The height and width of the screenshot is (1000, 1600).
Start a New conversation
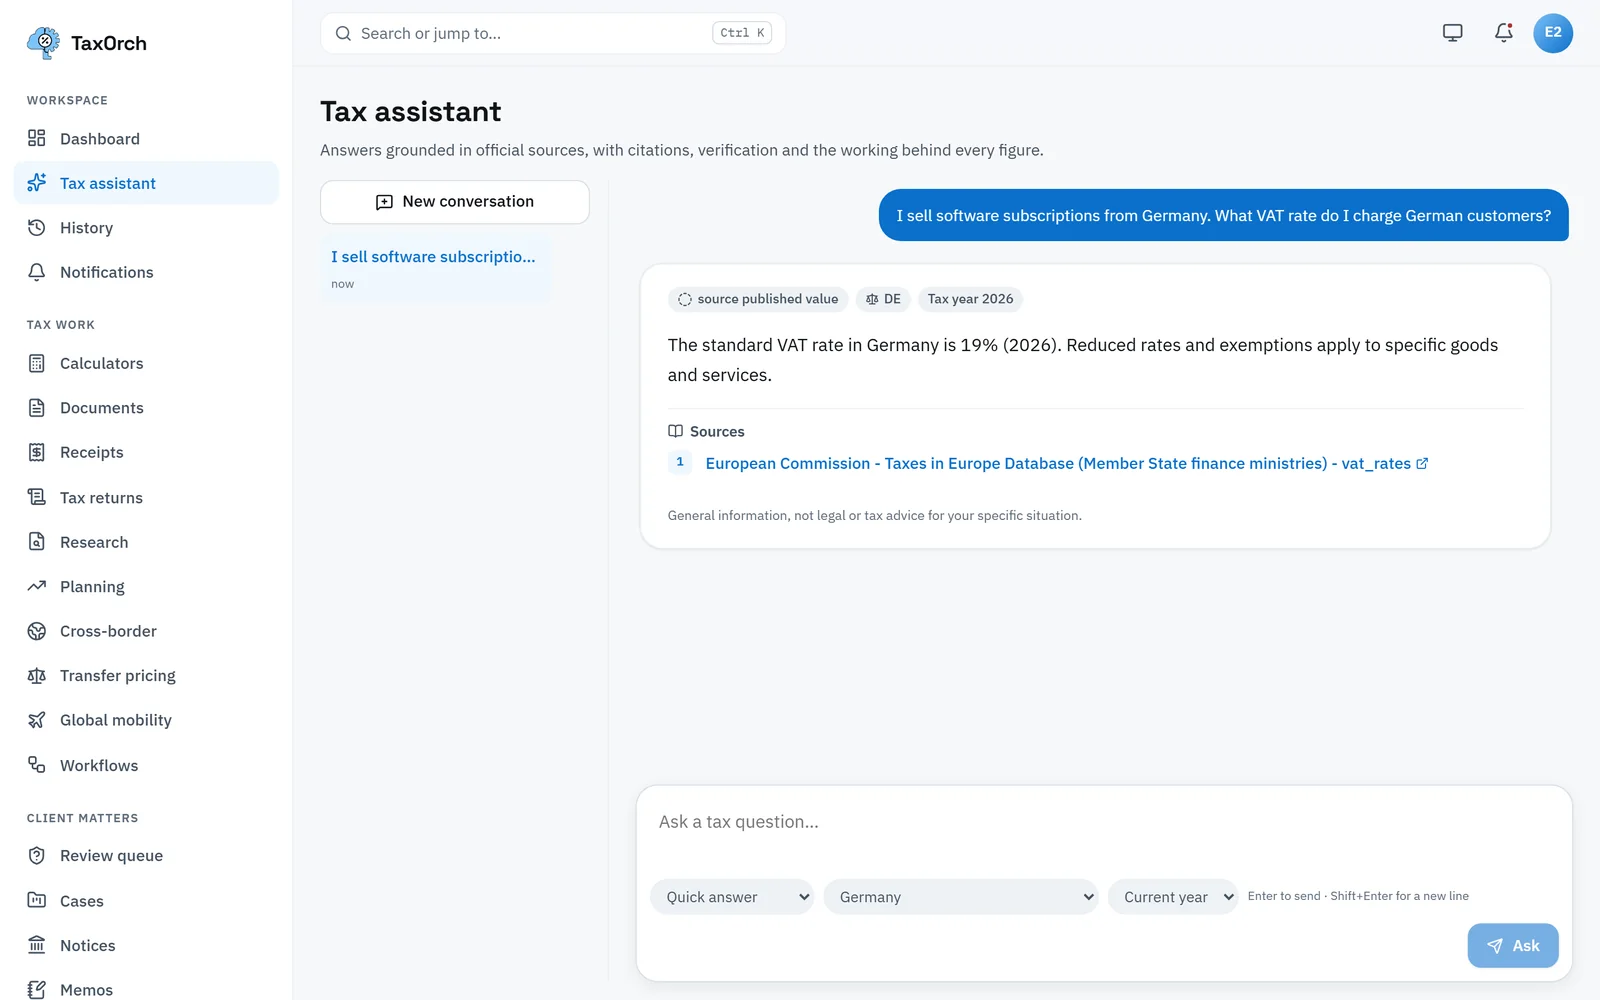(x=455, y=202)
